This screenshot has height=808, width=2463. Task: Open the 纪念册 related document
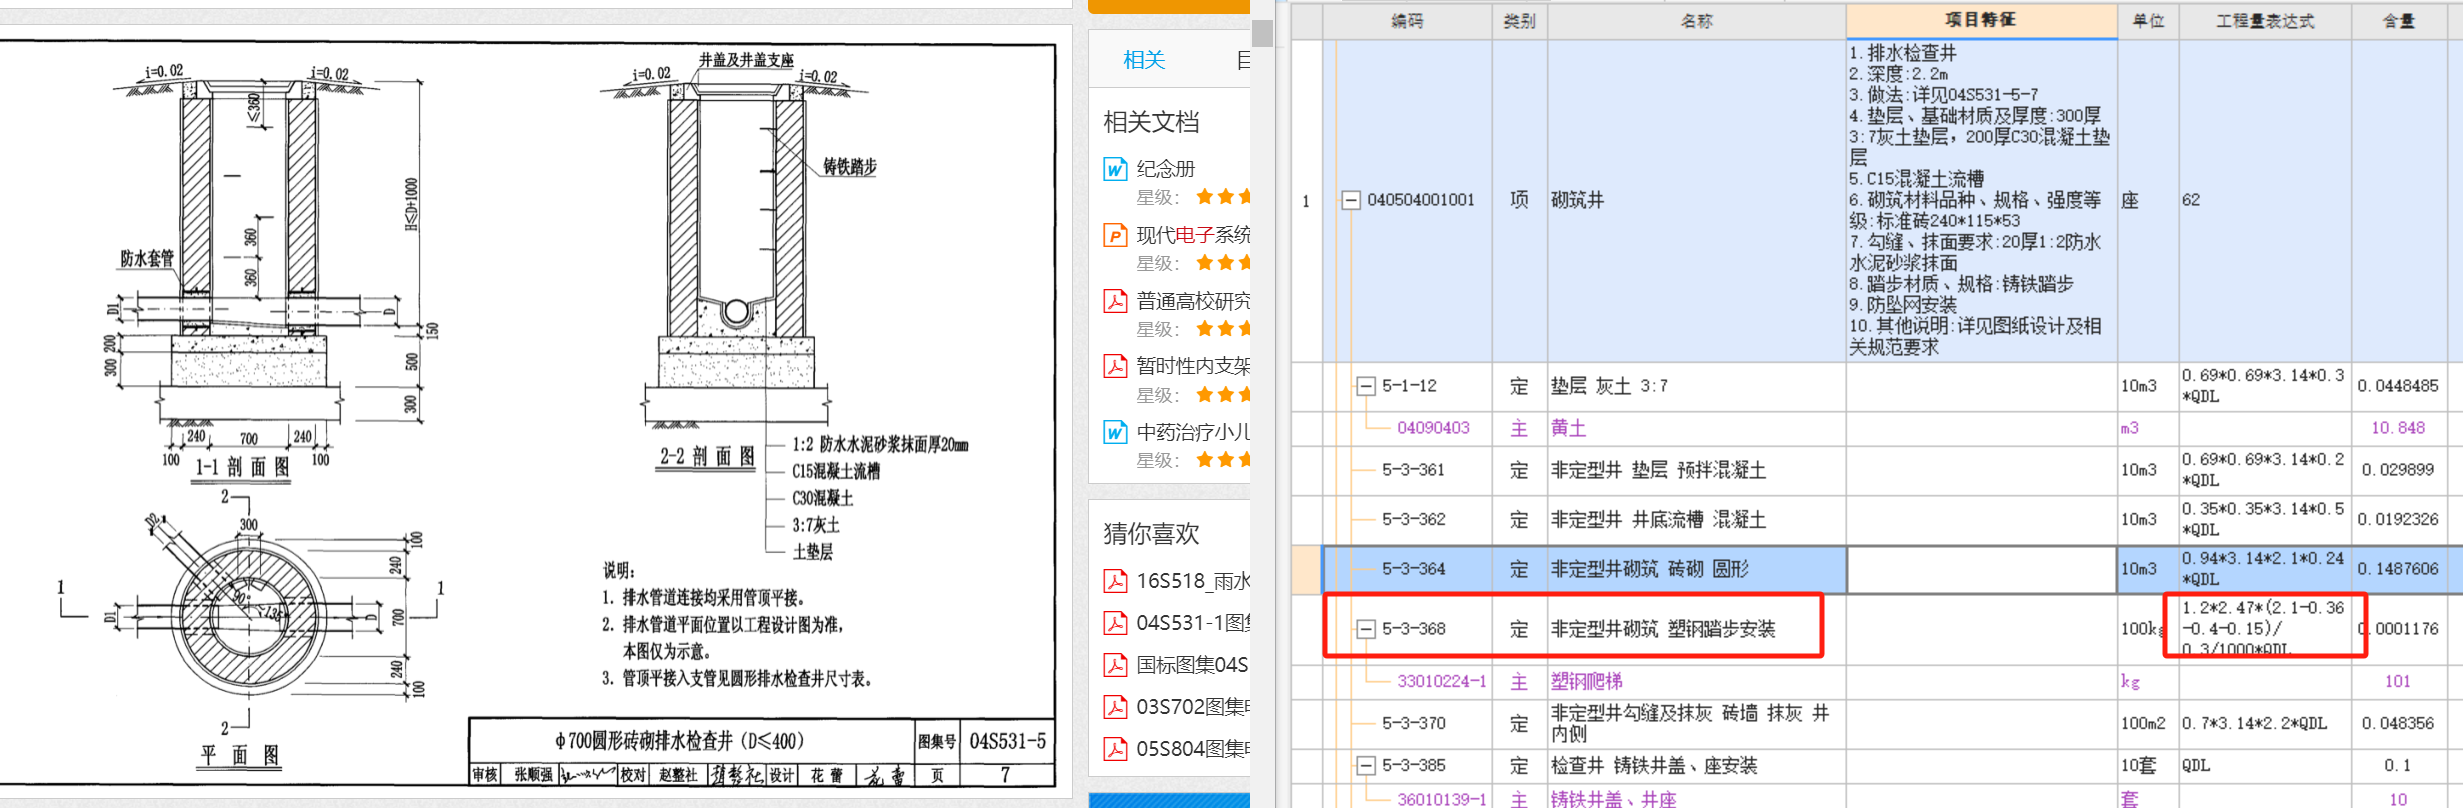(1166, 169)
